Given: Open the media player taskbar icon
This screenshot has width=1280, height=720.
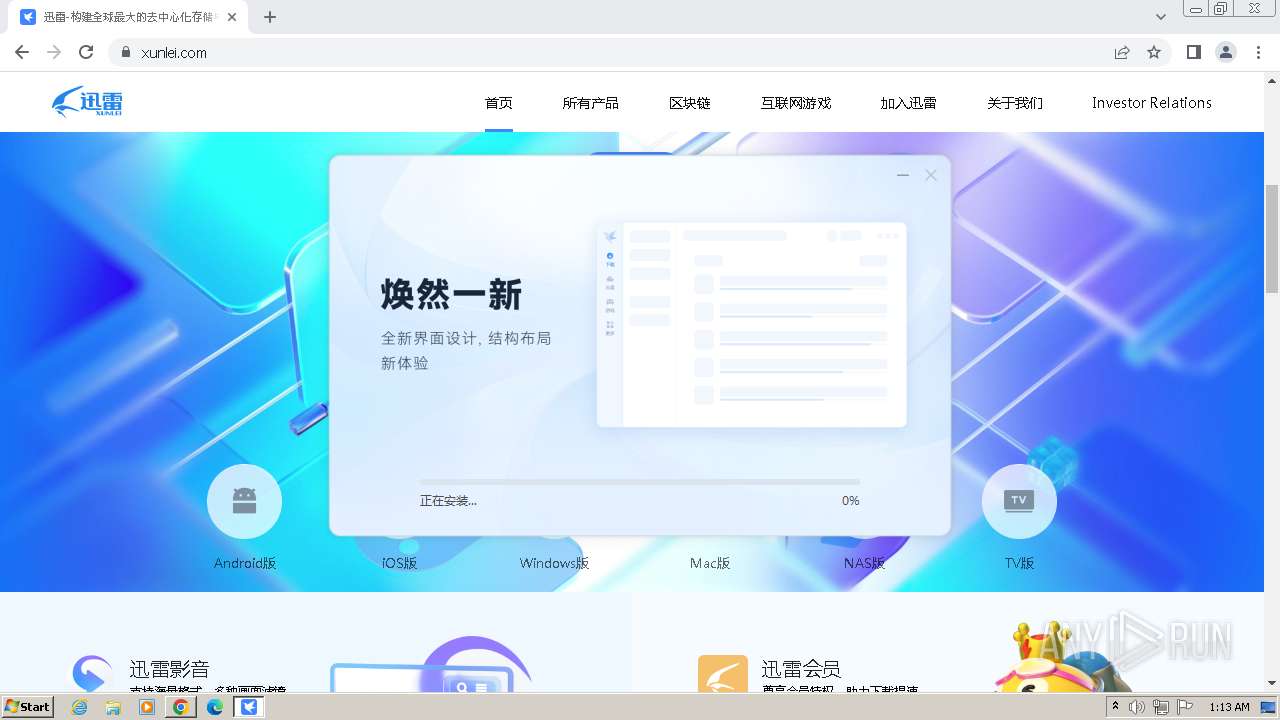Looking at the screenshot, I should pos(147,707).
